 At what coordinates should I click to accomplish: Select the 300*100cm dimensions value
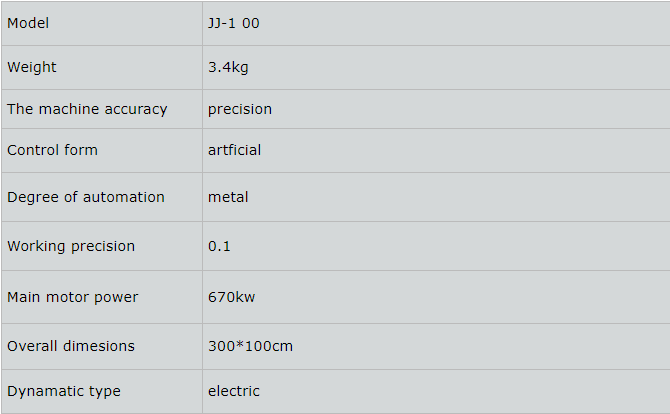point(251,346)
